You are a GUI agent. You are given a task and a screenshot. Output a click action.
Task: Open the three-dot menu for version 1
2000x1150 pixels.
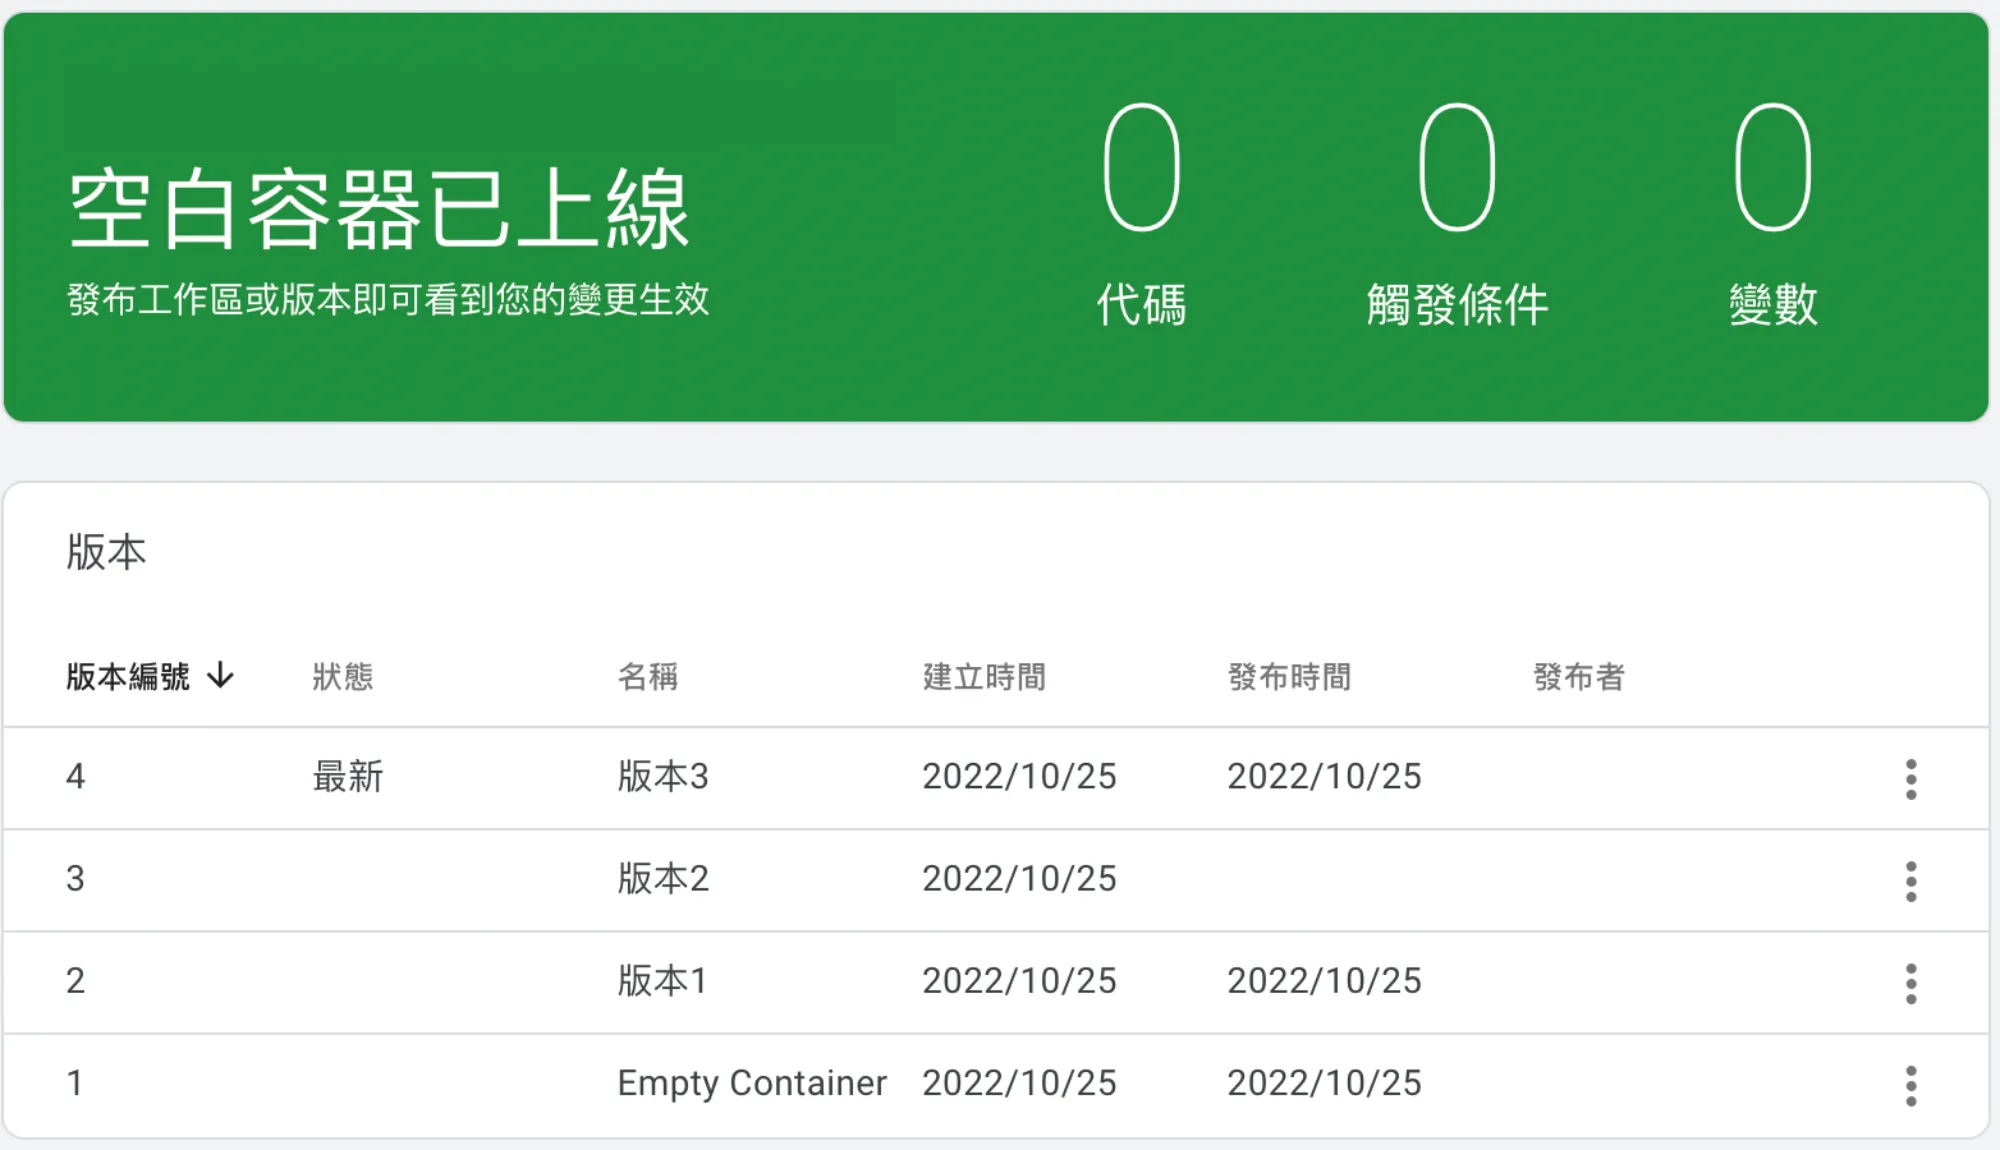[1910, 1085]
